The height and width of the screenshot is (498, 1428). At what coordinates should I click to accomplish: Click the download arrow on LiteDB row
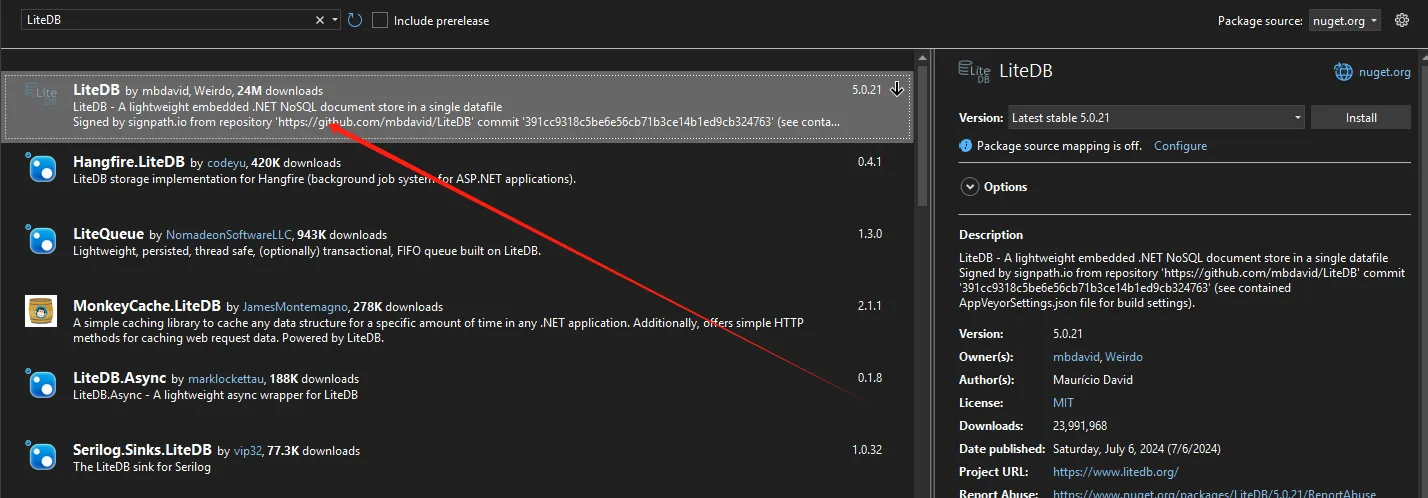[x=897, y=89]
